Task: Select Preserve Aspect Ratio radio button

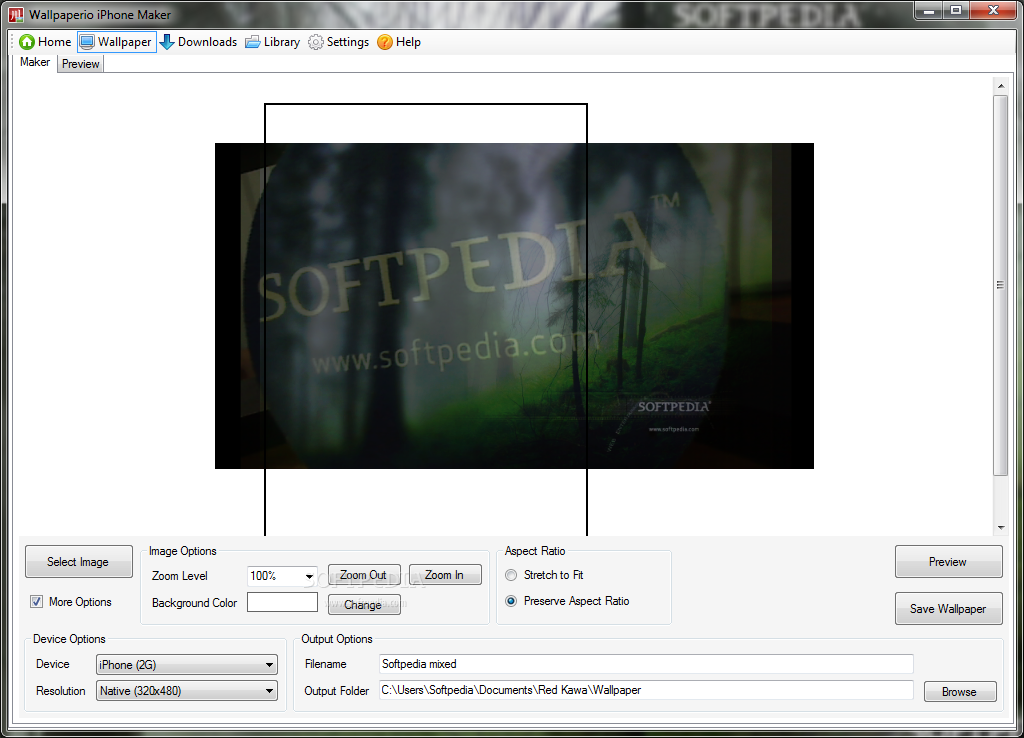Action: pos(511,601)
